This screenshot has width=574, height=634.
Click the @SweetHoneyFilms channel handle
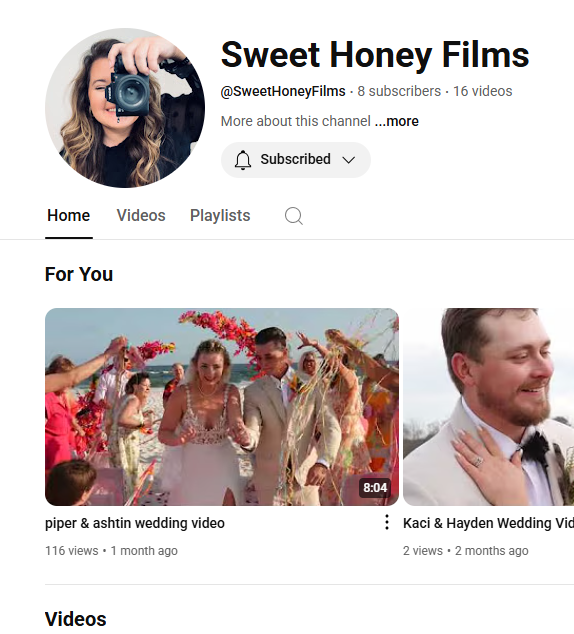tap(283, 91)
